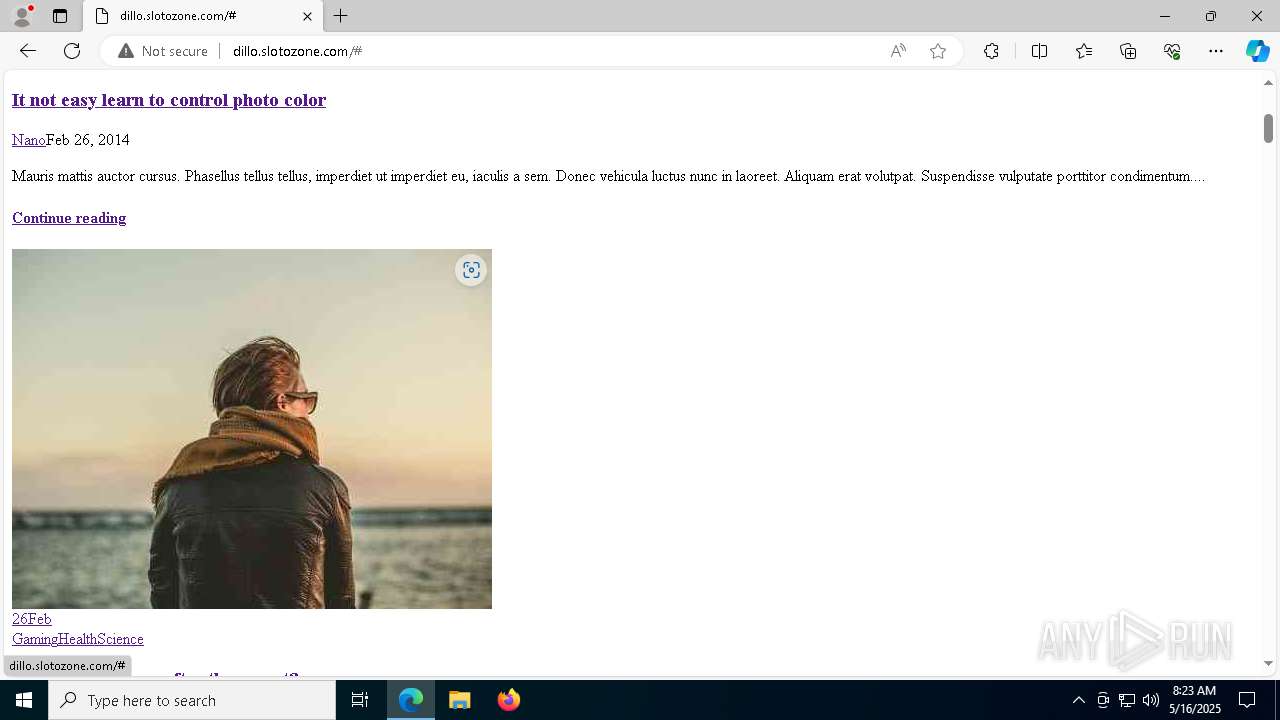Launch Copilot sidebar icon

1257,51
